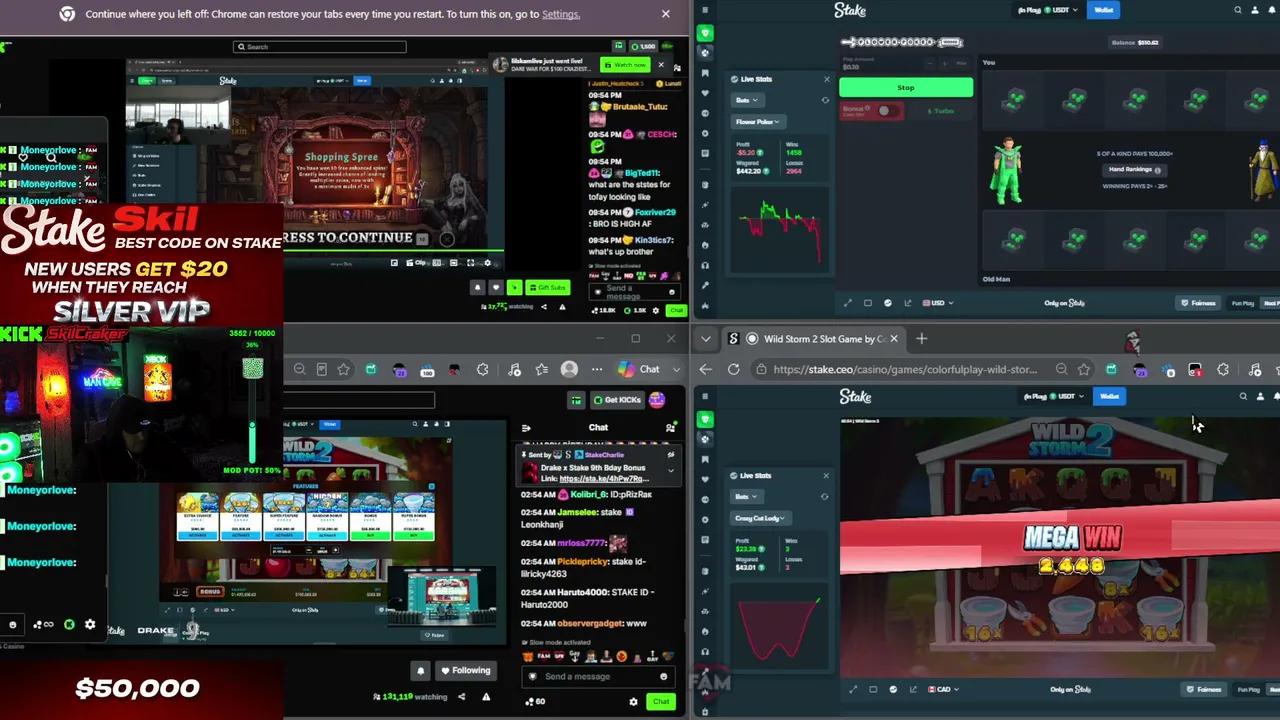Close the Wild Storm 2 browser tab
This screenshot has width=1280, height=720.
pos(894,339)
